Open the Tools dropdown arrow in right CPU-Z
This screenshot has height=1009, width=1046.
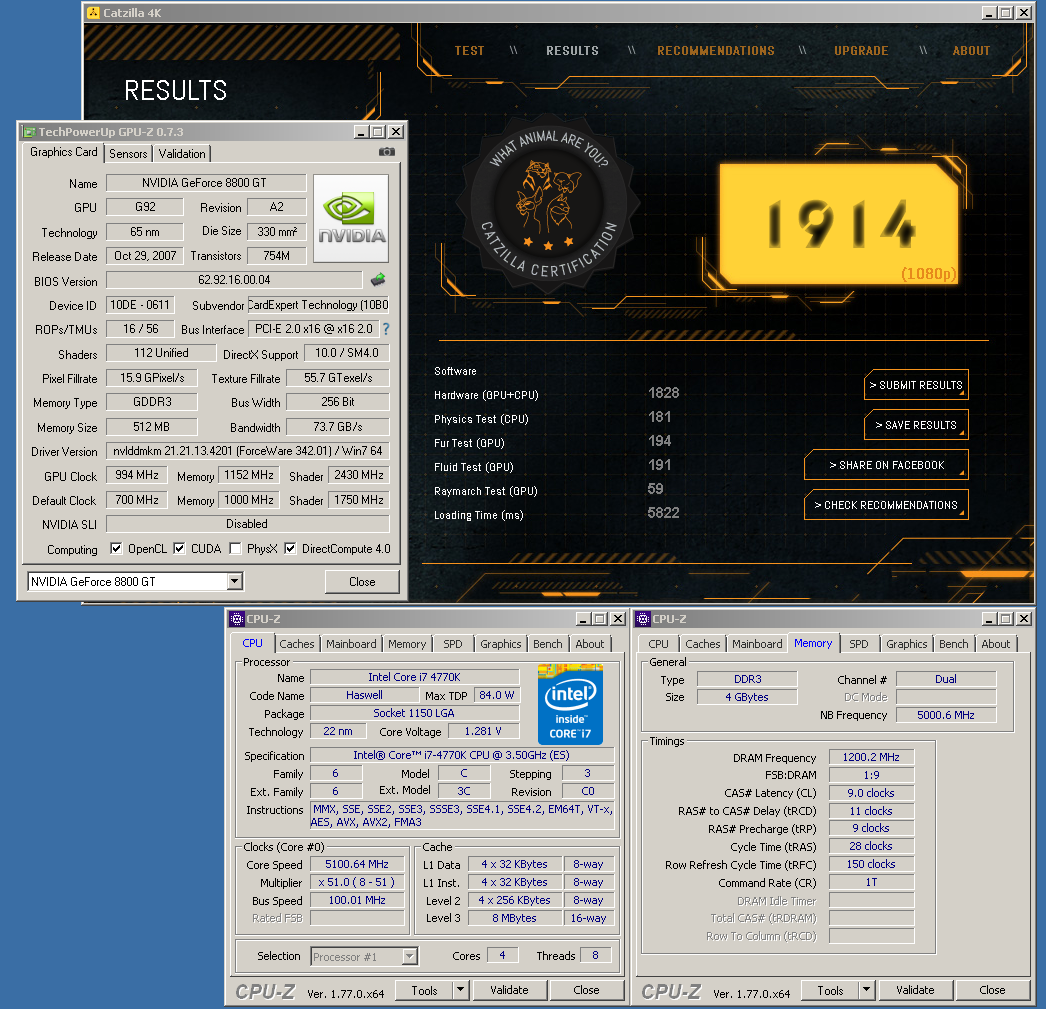coord(867,990)
